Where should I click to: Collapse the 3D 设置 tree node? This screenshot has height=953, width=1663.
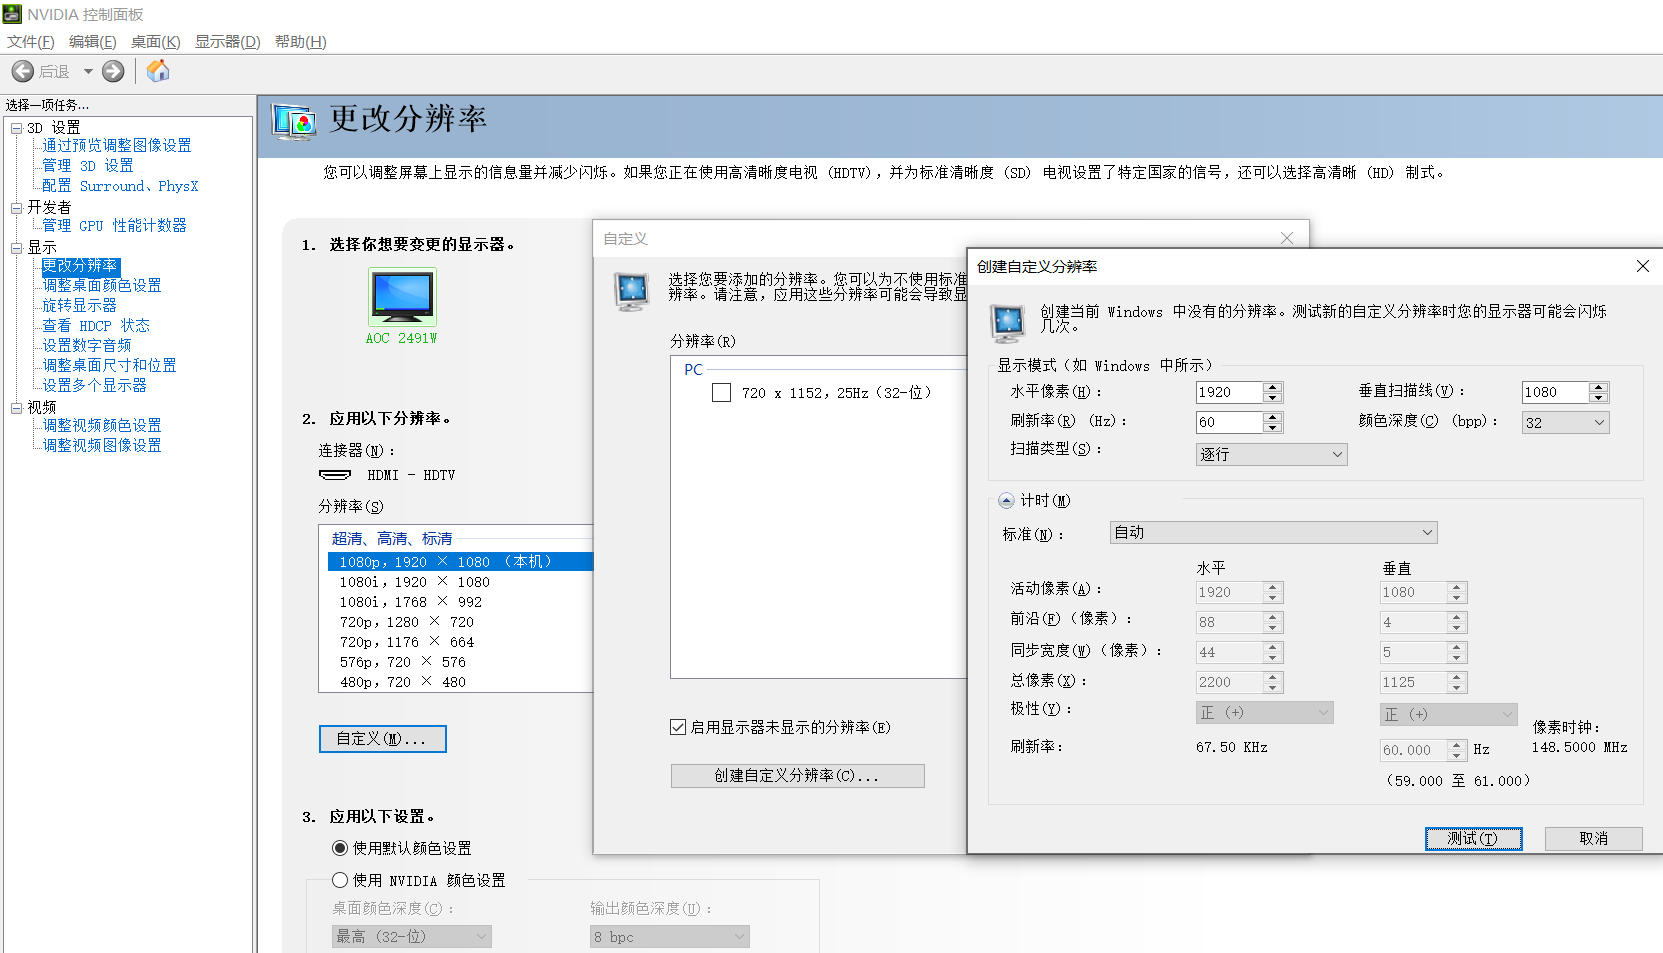[x=16, y=128]
